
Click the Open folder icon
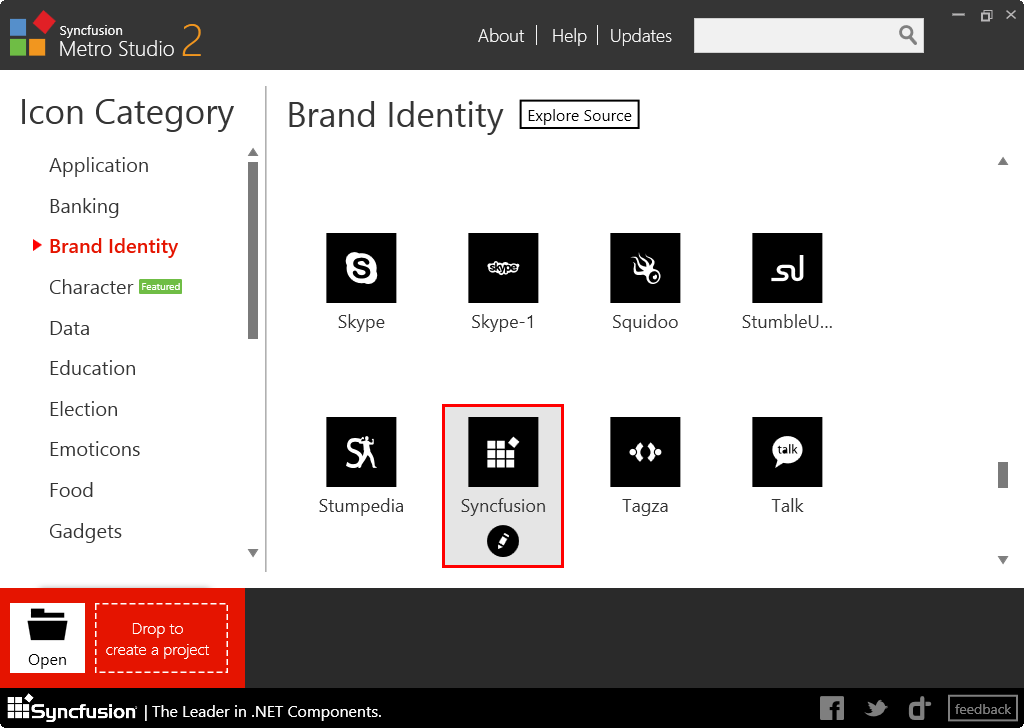47,637
